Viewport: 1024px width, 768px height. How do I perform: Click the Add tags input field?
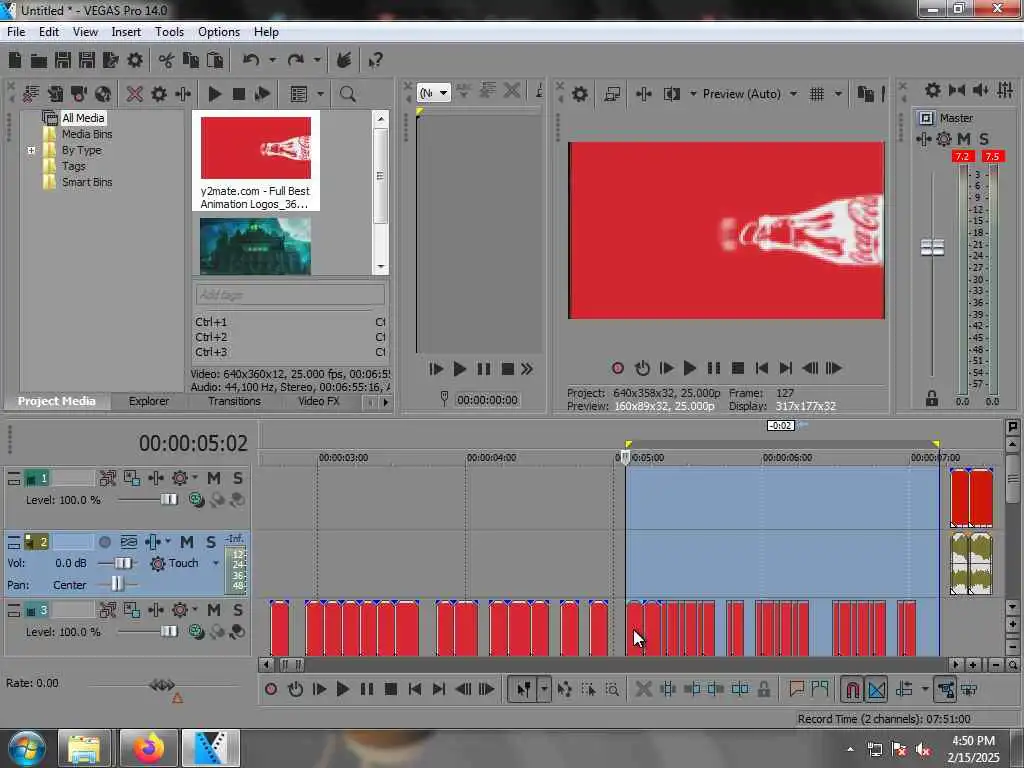pos(290,295)
